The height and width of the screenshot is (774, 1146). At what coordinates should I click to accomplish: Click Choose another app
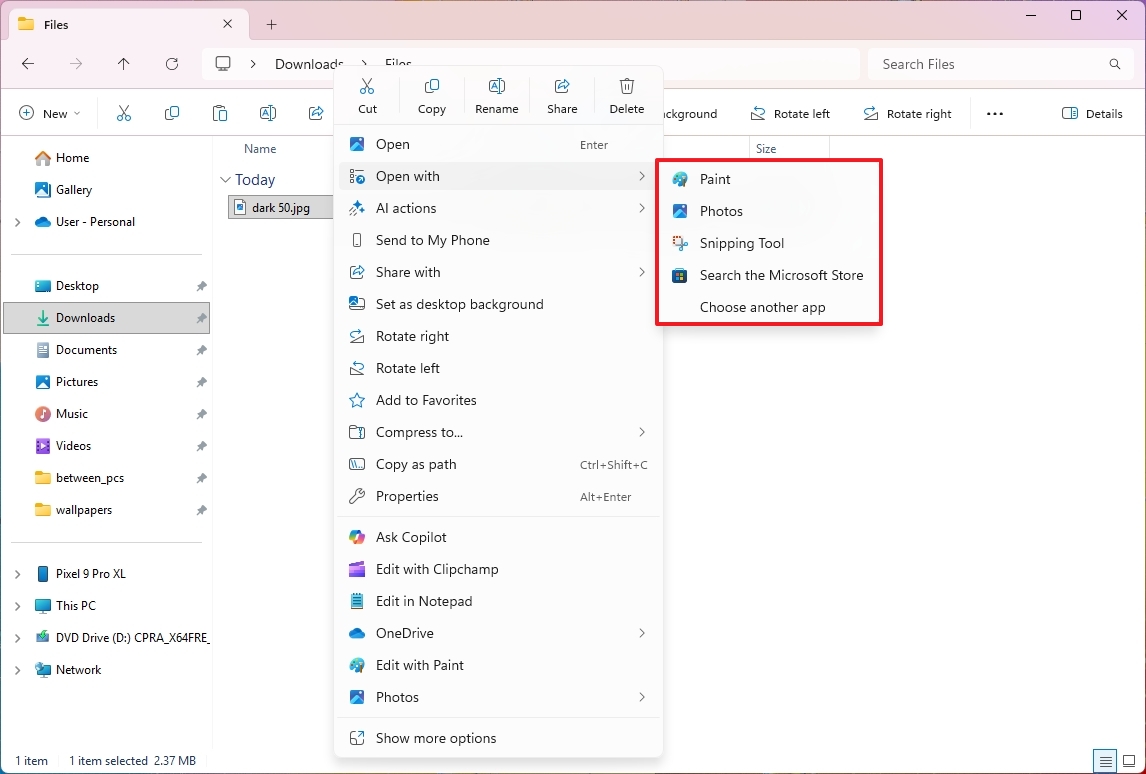tap(762, 307)
